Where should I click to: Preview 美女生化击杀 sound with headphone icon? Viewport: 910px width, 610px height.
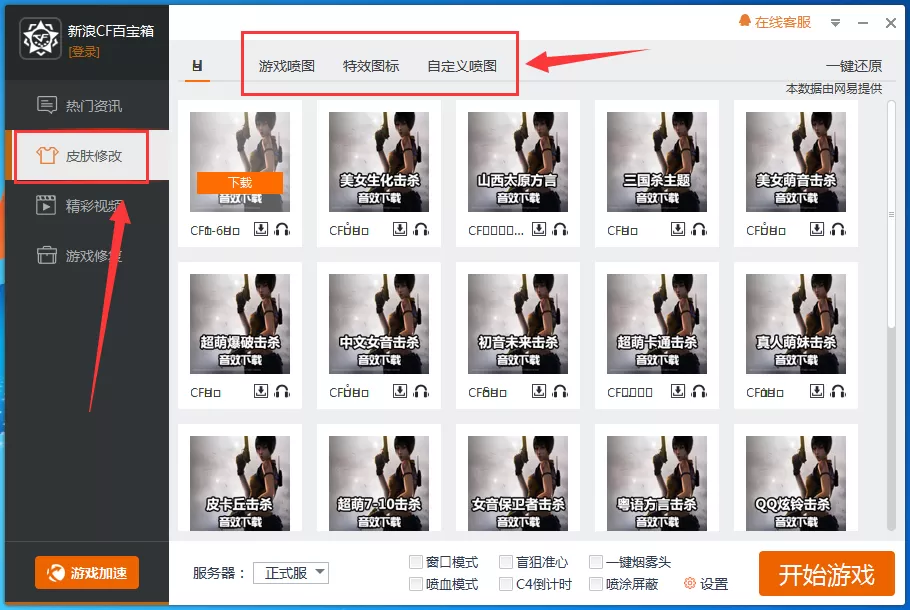(x=421, y=229)
